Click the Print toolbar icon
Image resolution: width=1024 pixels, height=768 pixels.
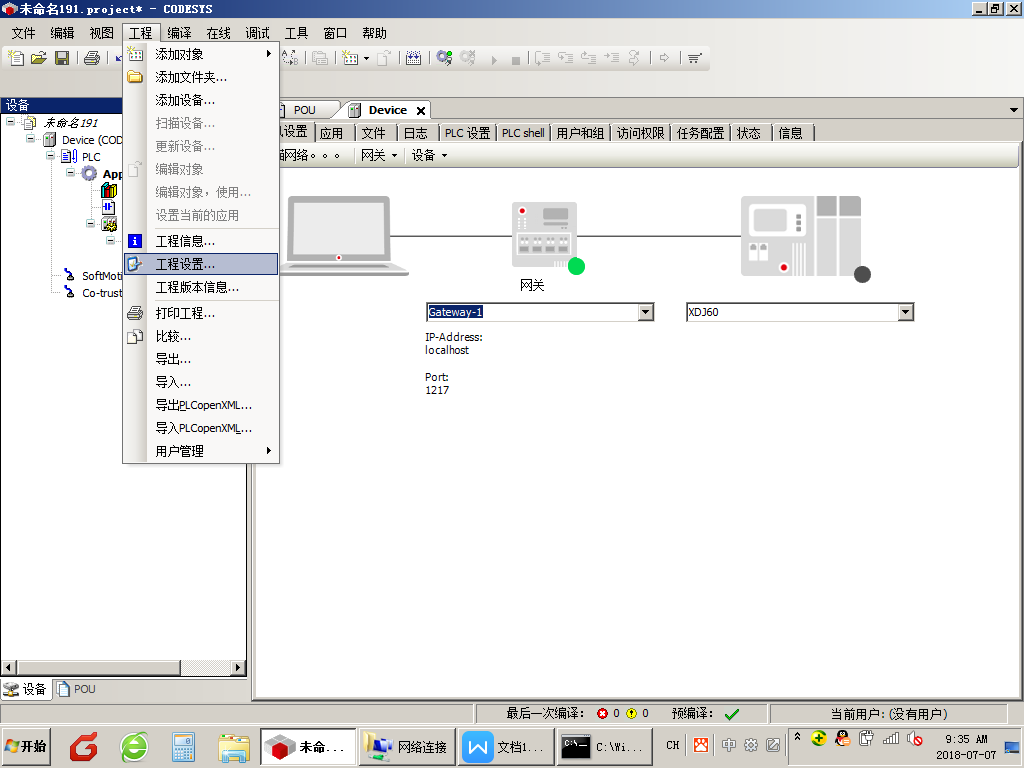(x=92, y=58)
